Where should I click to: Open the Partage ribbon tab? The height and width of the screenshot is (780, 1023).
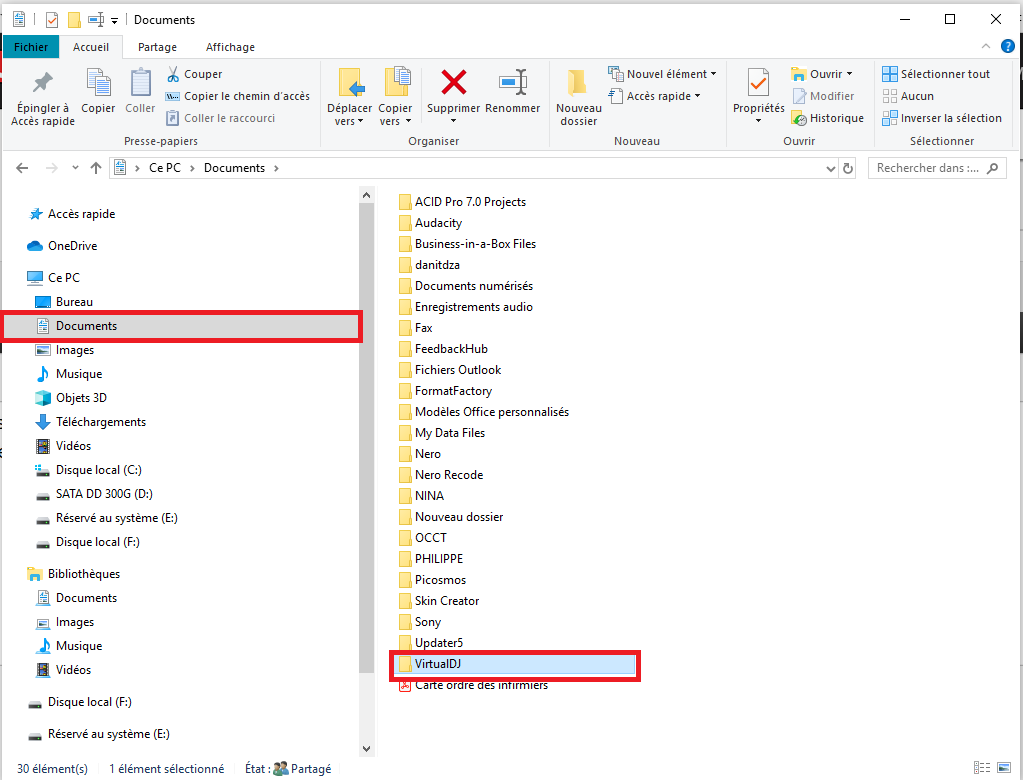click(157, 47)
